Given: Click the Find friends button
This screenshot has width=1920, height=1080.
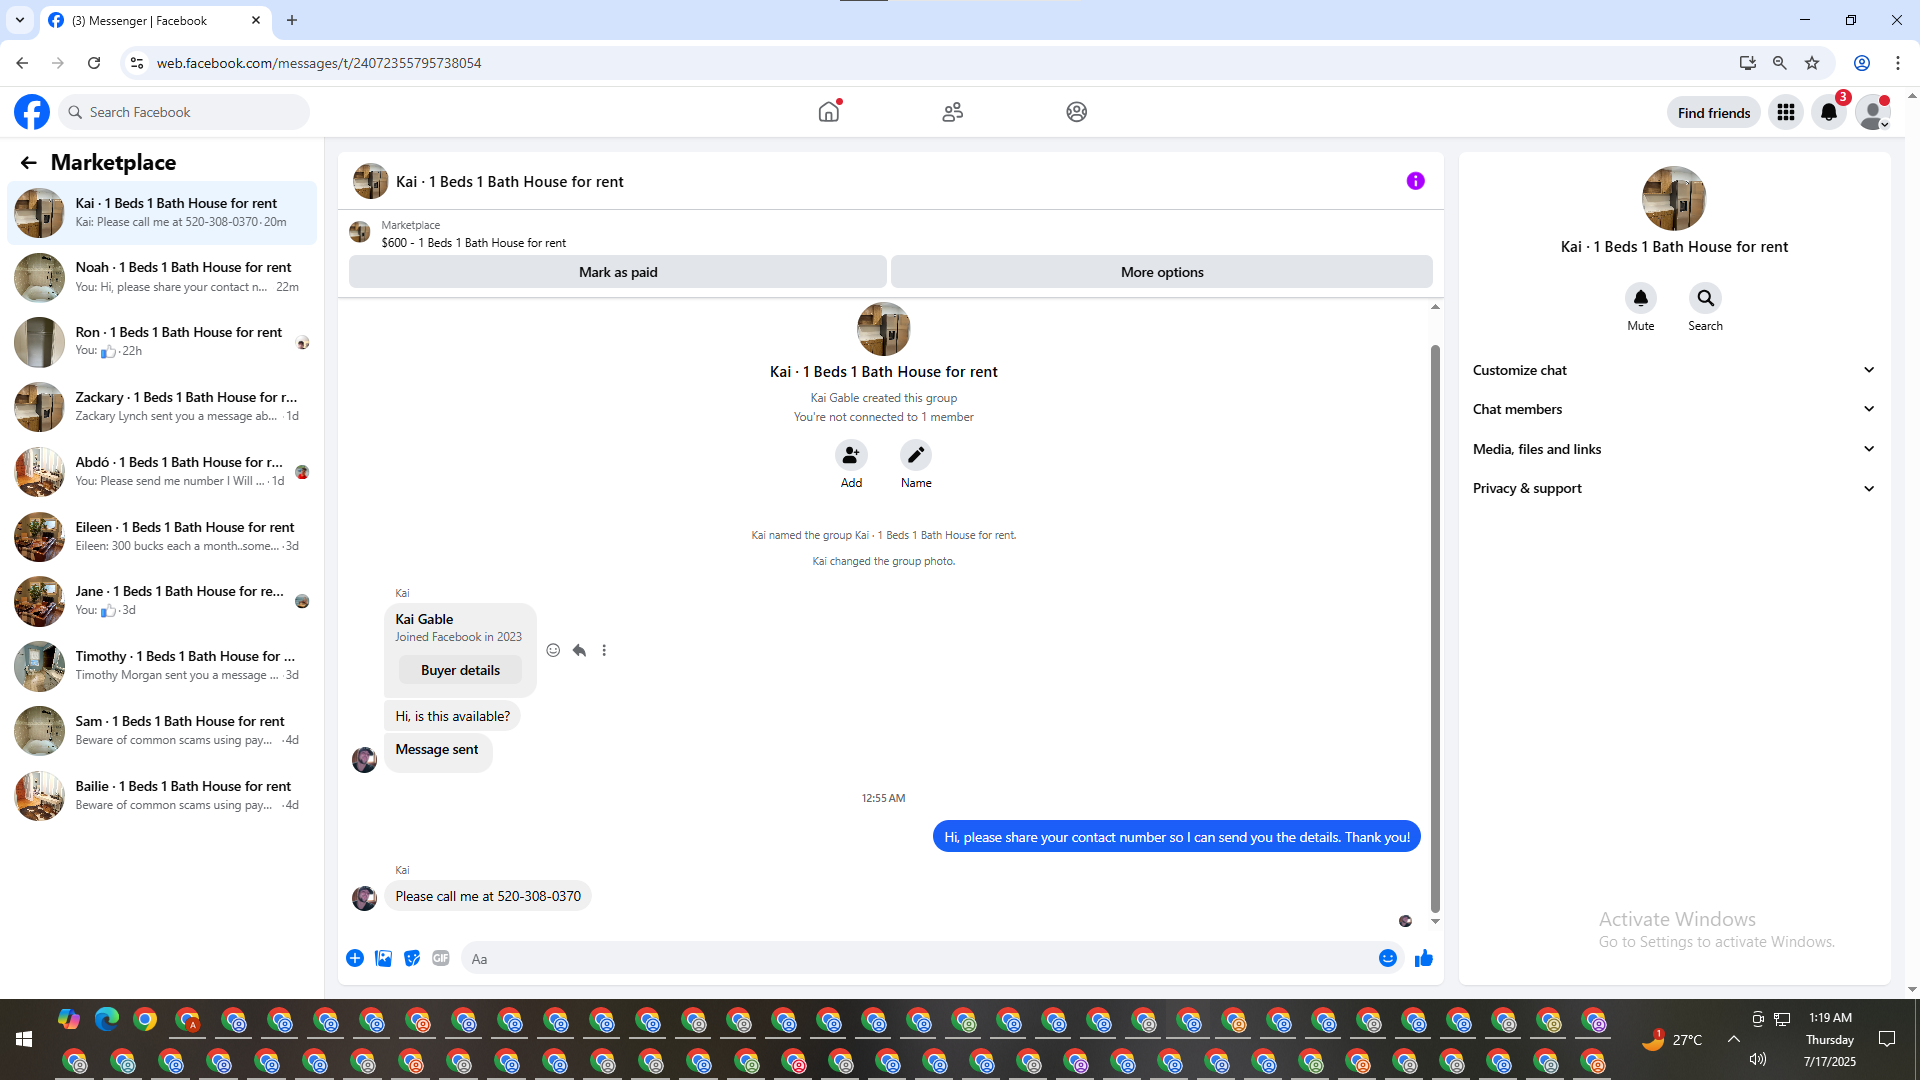Looking at the screenshot, I should pyautogui.click(x=1714, y=113).
